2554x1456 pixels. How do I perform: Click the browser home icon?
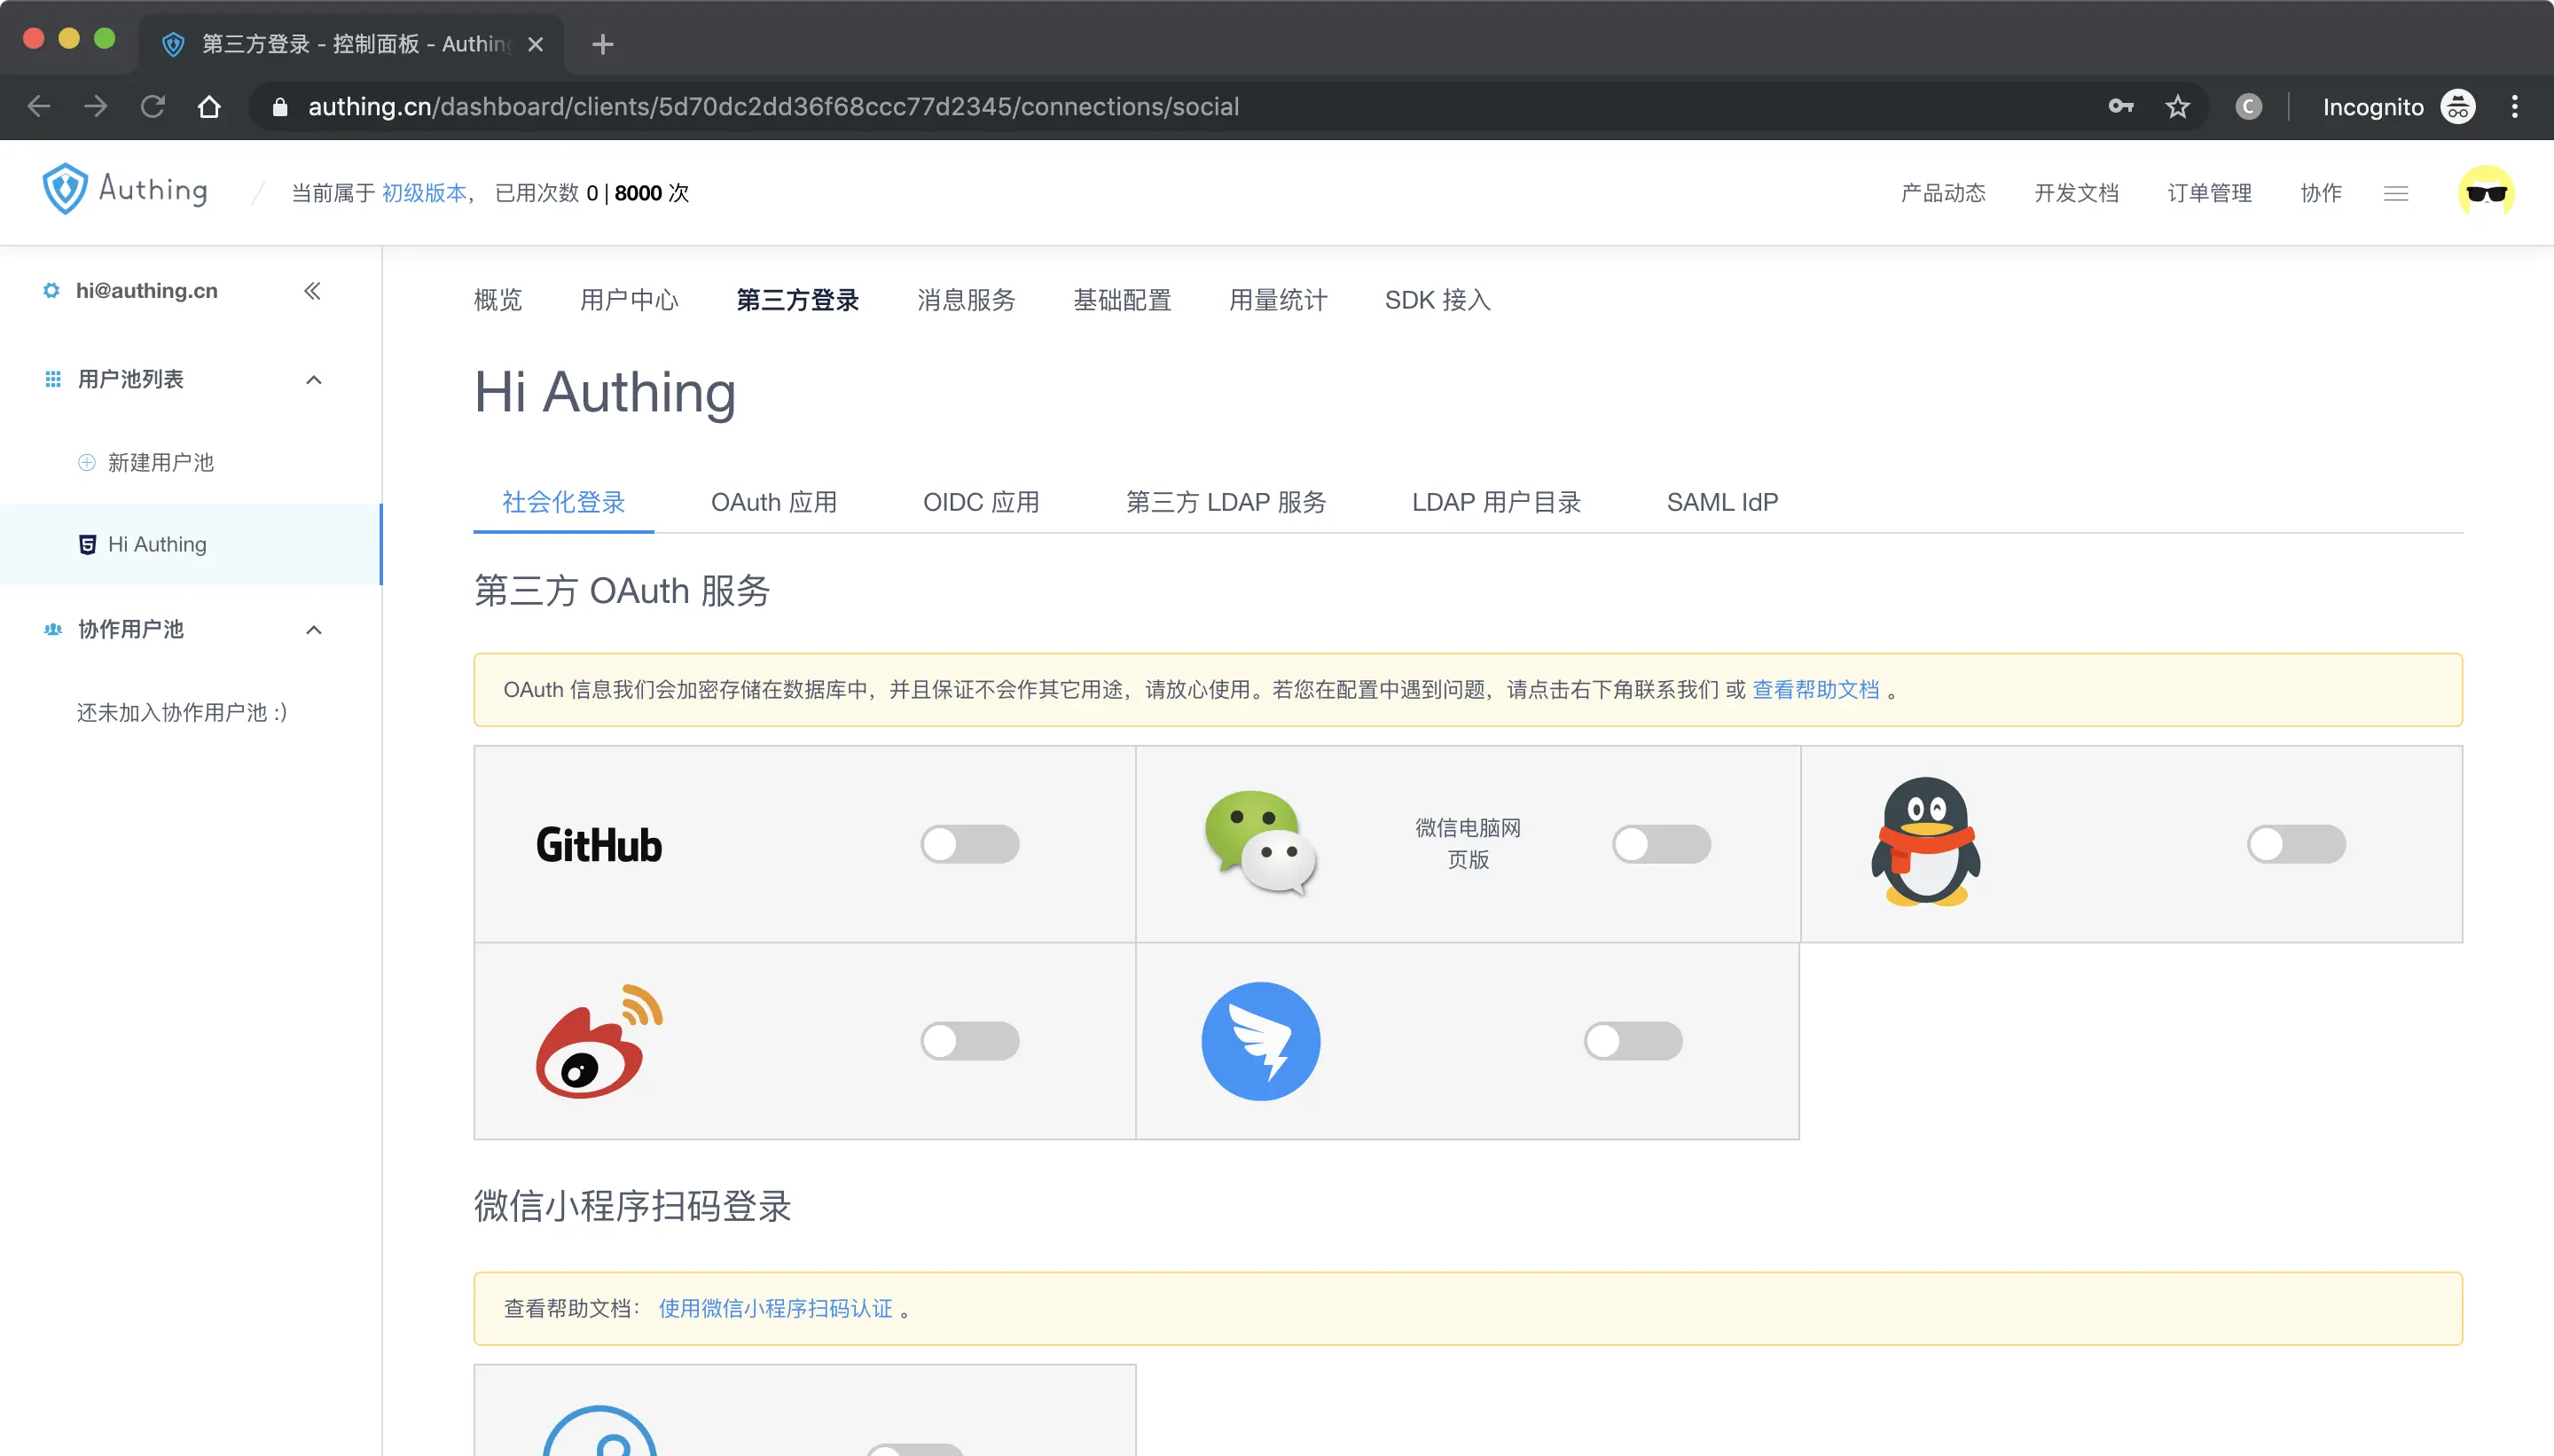pyautogui.click(x=209, y=107)
